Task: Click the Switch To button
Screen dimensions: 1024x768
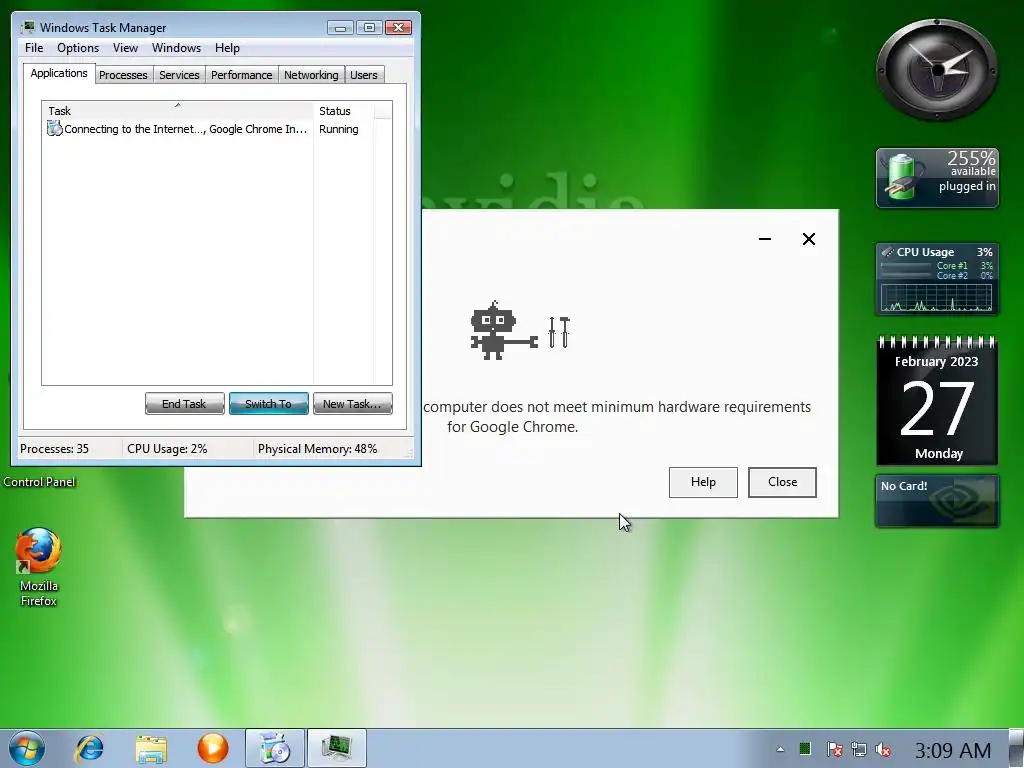Action: 268,404
